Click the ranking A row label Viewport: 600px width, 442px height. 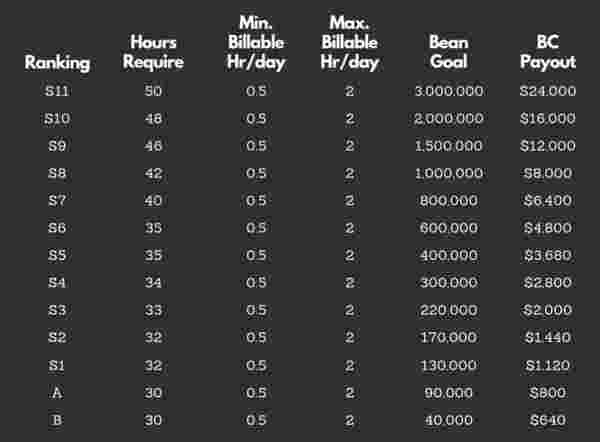pos(58,393)
